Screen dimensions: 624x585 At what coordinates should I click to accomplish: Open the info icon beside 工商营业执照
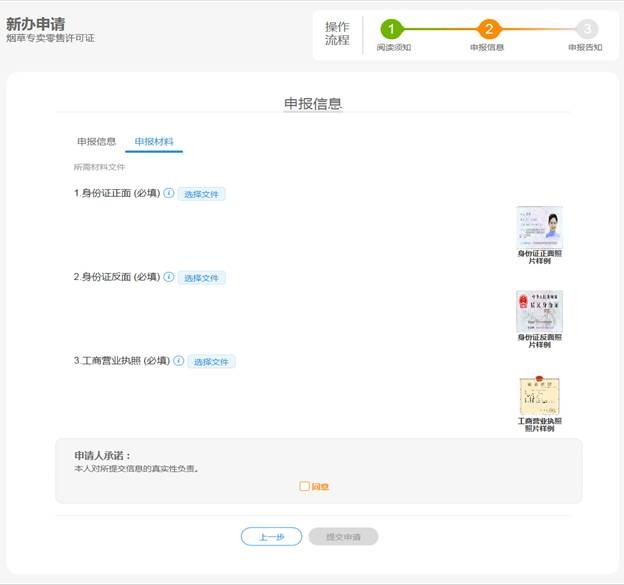[x=178, y=361]
